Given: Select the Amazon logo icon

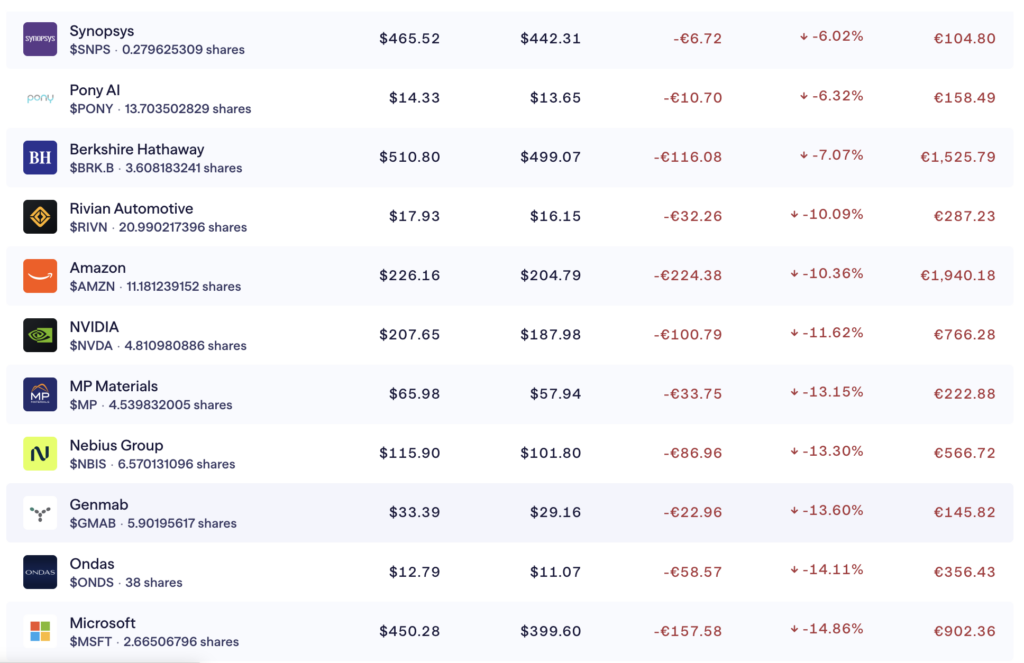Looking at the screenshot, I should tap(40, 276).
